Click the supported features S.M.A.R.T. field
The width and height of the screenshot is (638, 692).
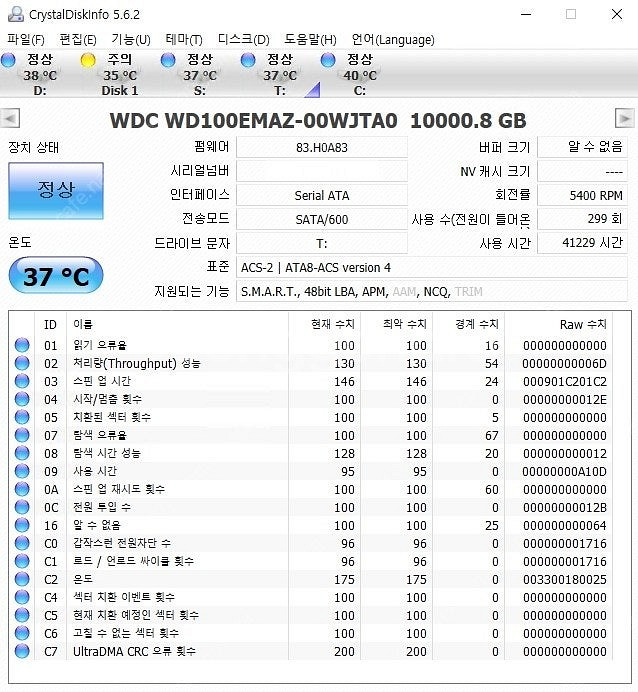point(432,291)
